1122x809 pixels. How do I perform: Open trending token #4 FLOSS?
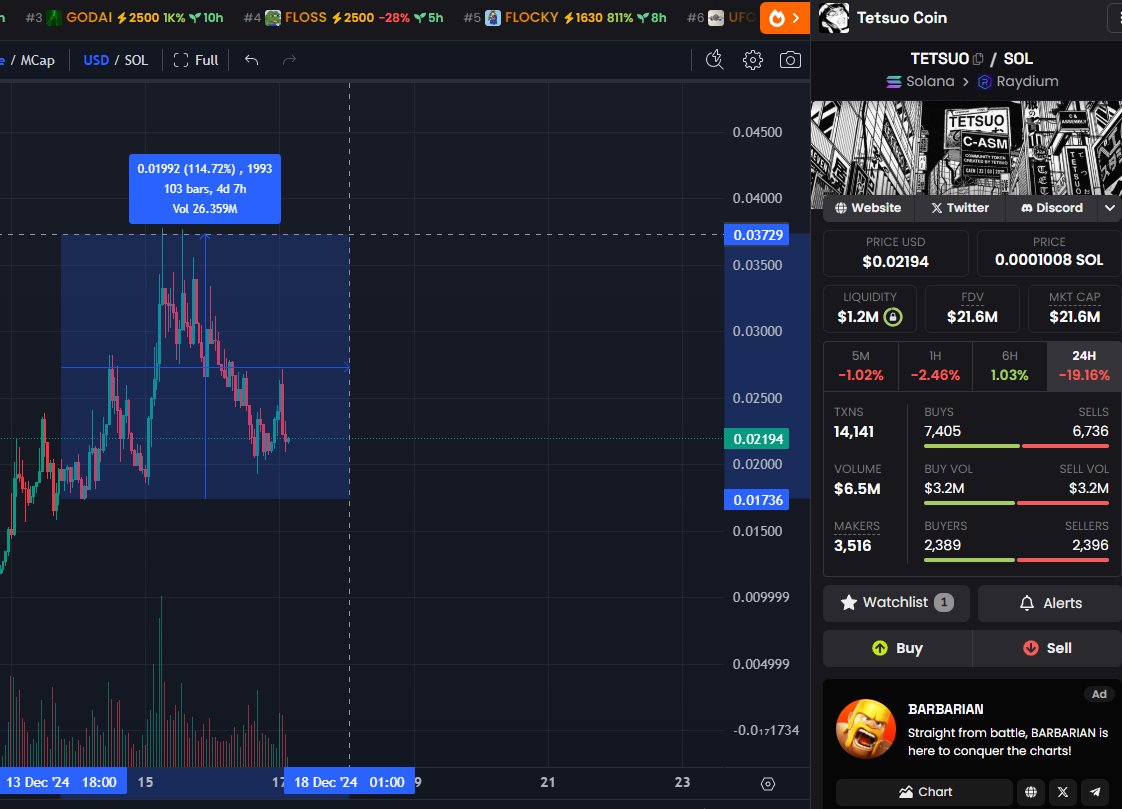pos(343,17)
